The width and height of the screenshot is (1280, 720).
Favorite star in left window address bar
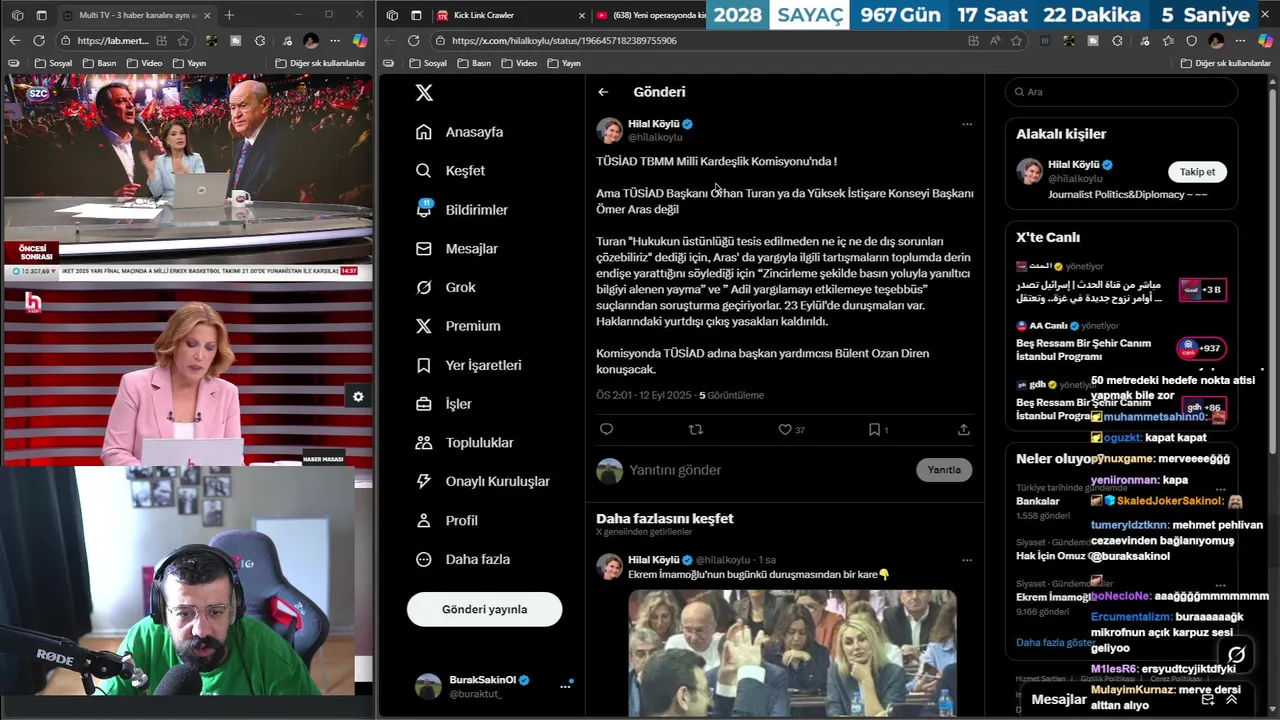point(183,41)
